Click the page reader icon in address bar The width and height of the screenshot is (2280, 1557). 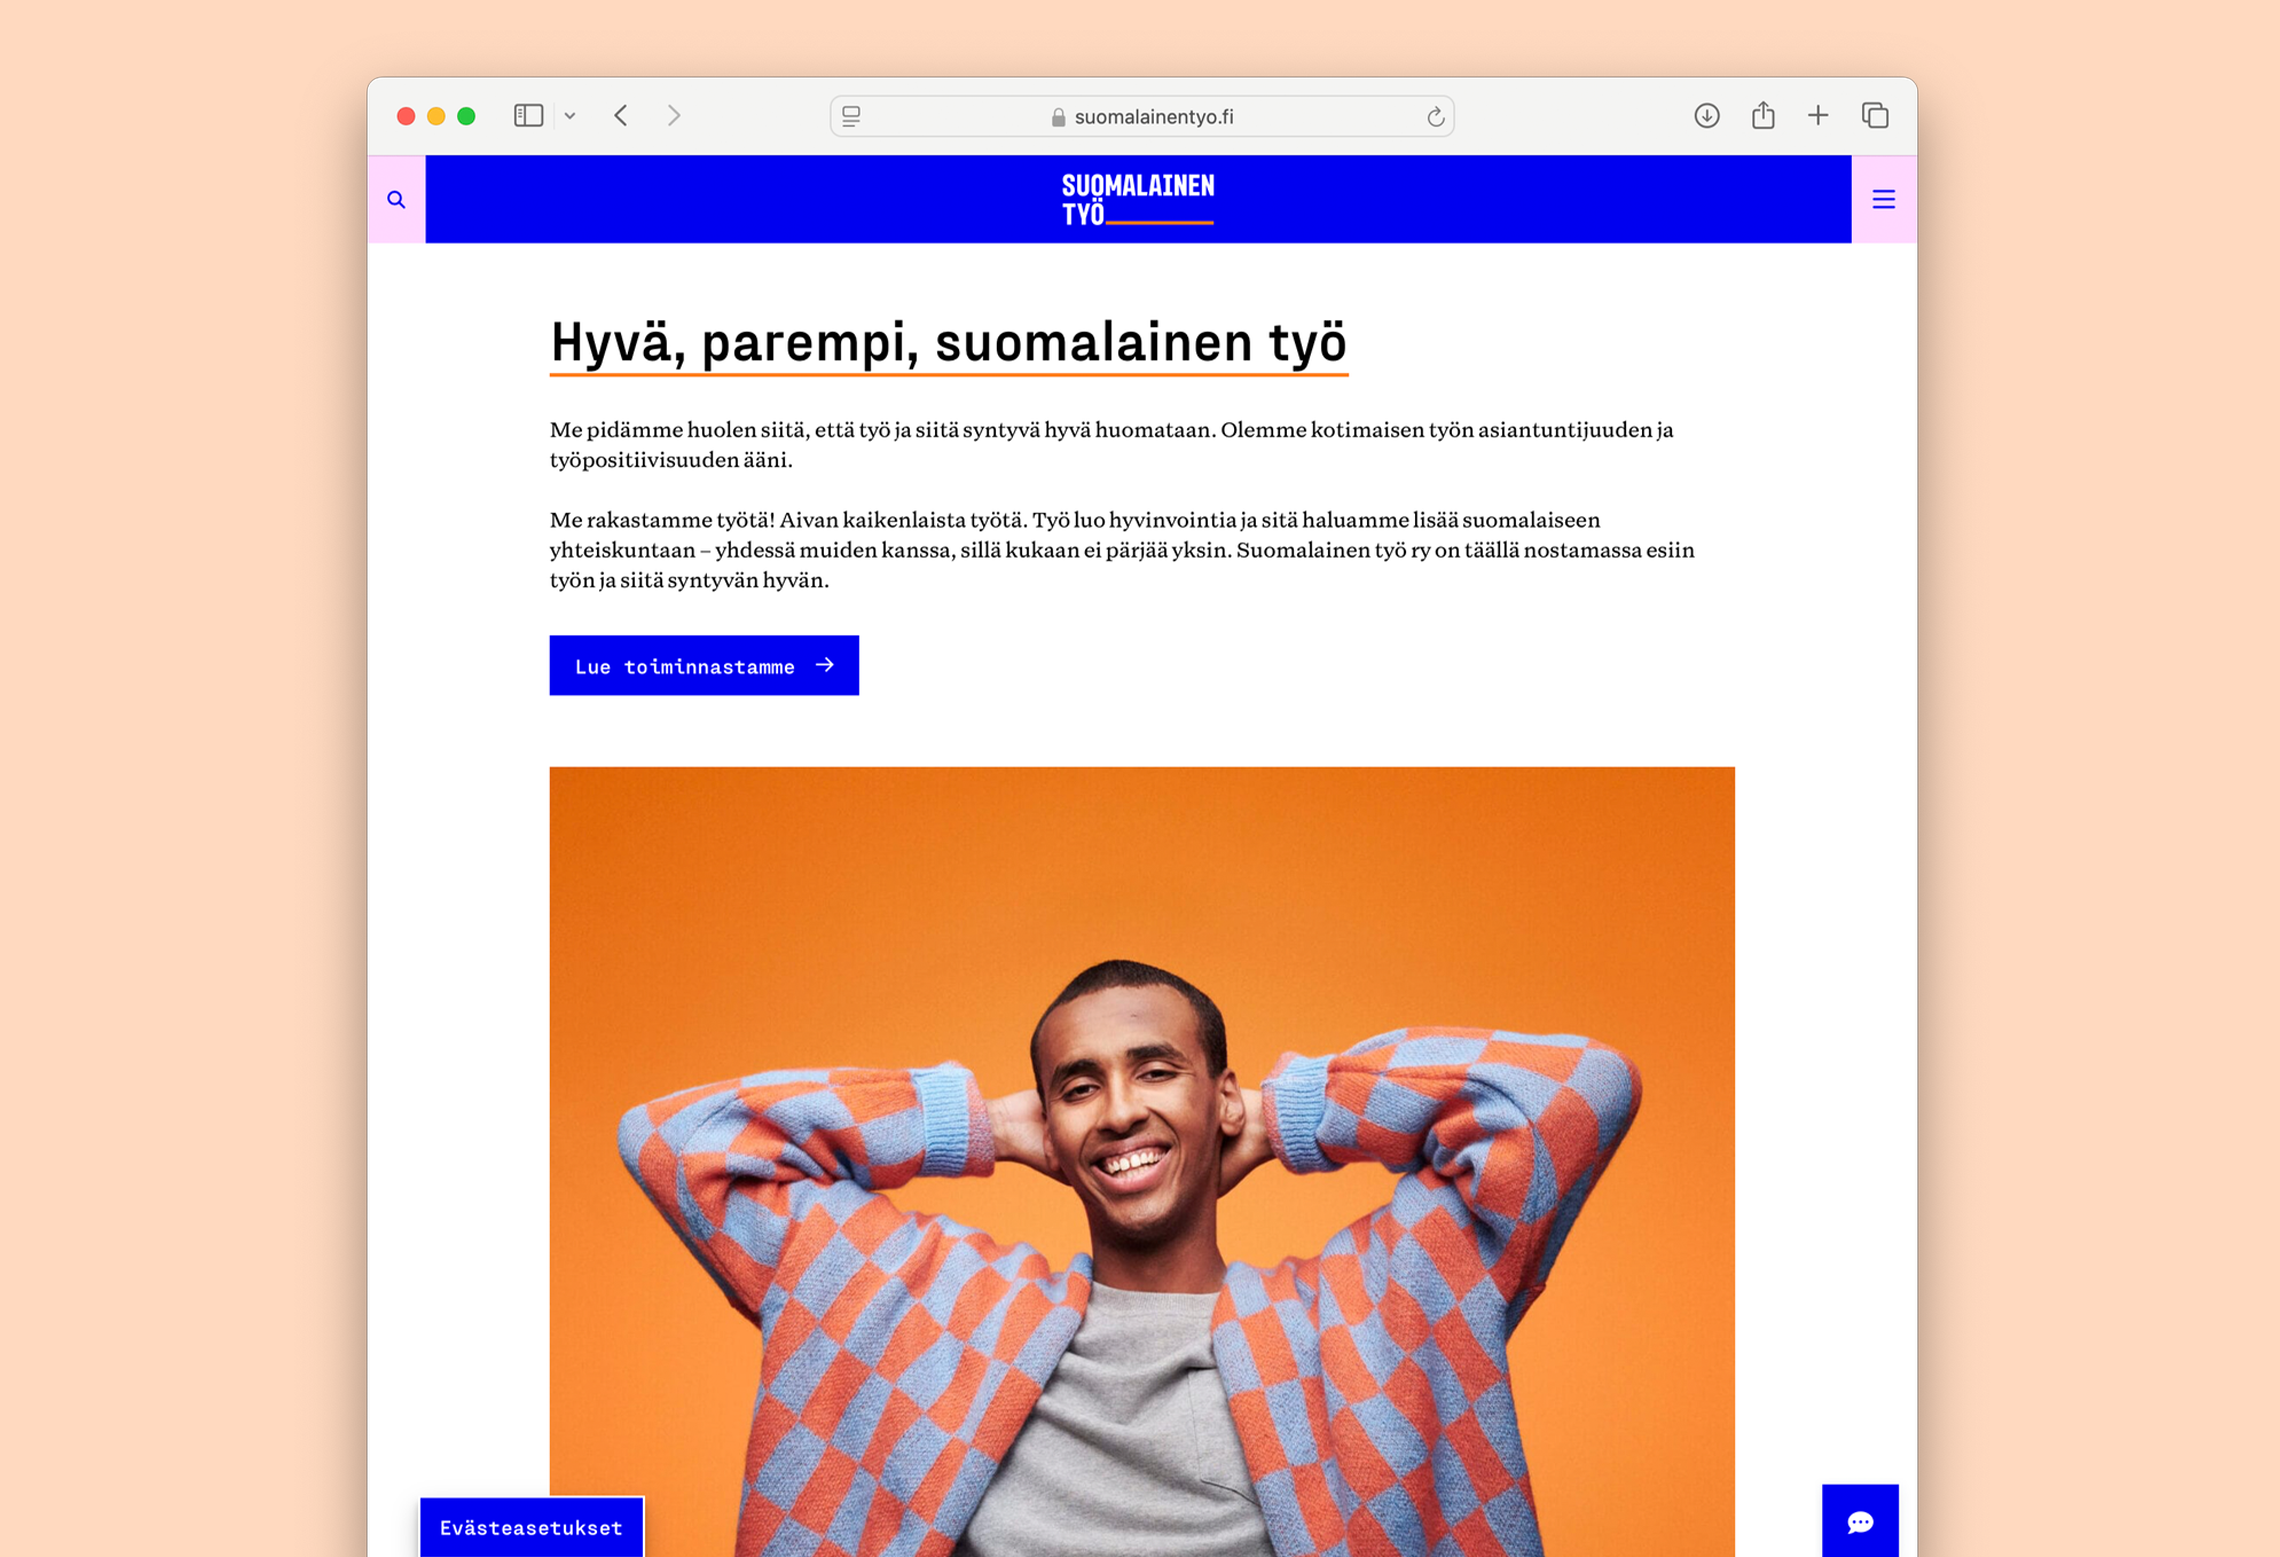851,117
